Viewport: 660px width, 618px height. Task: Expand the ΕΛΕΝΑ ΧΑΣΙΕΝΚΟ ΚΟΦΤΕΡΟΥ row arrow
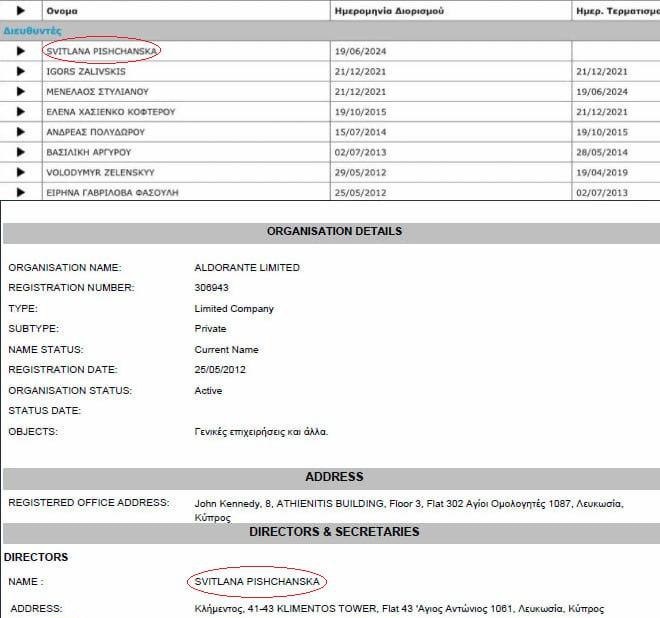point(20,112)
